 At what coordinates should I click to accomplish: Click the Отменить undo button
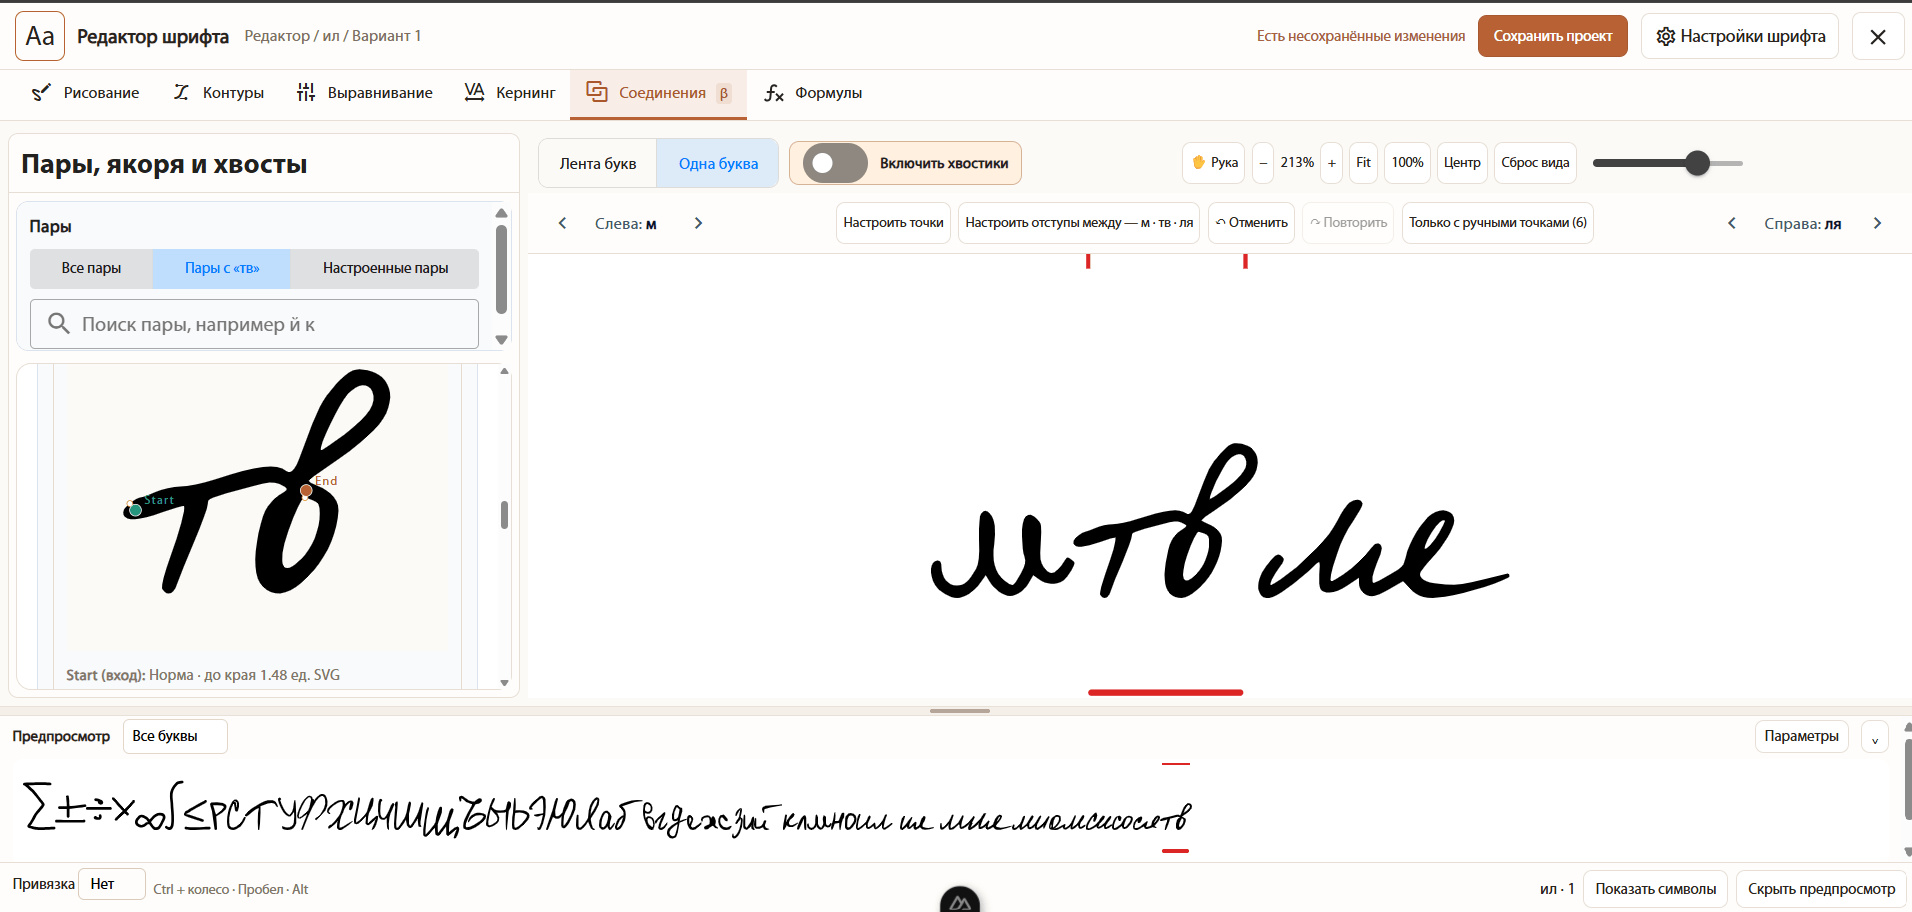pyautogui.click(x=1251, y=223)
